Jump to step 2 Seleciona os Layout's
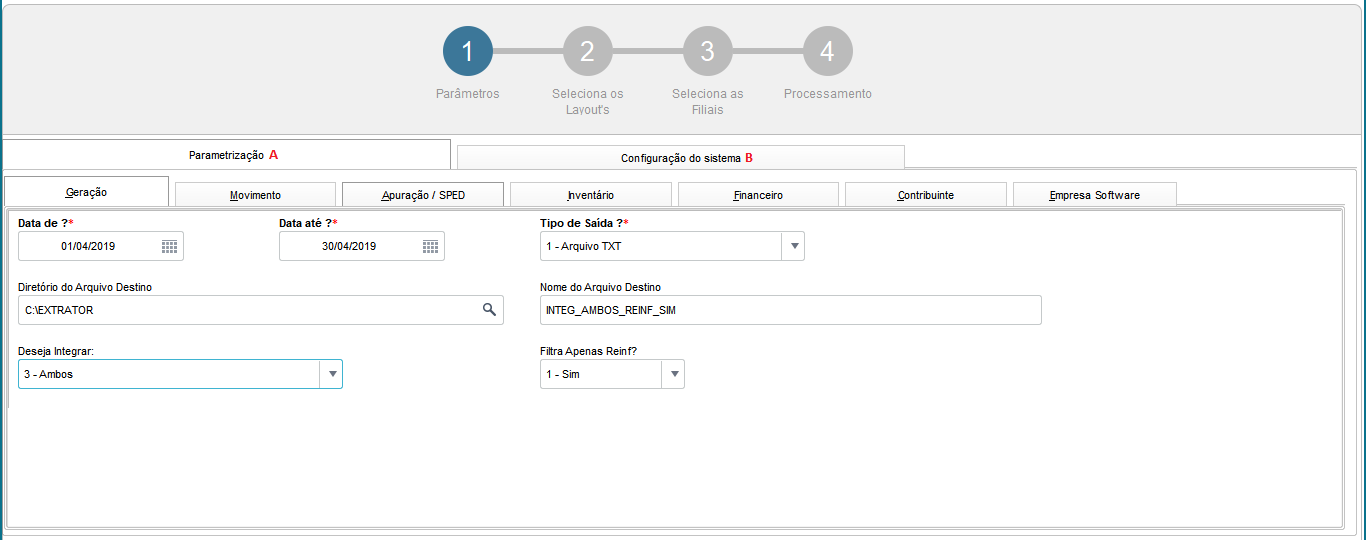 [x=588, y=52]
